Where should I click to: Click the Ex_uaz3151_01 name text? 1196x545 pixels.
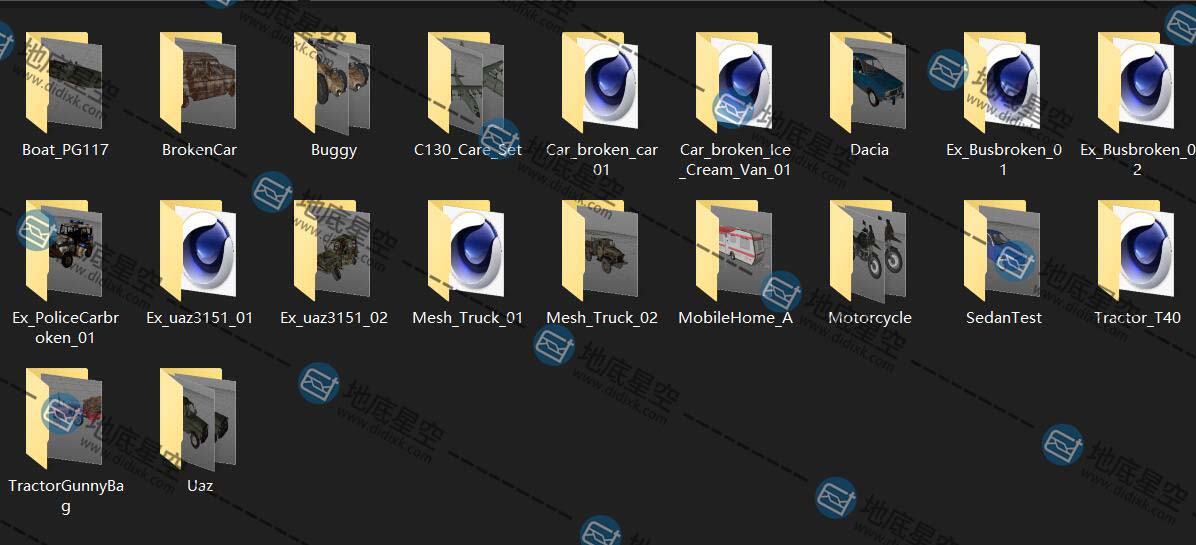(x=200, y=318)
